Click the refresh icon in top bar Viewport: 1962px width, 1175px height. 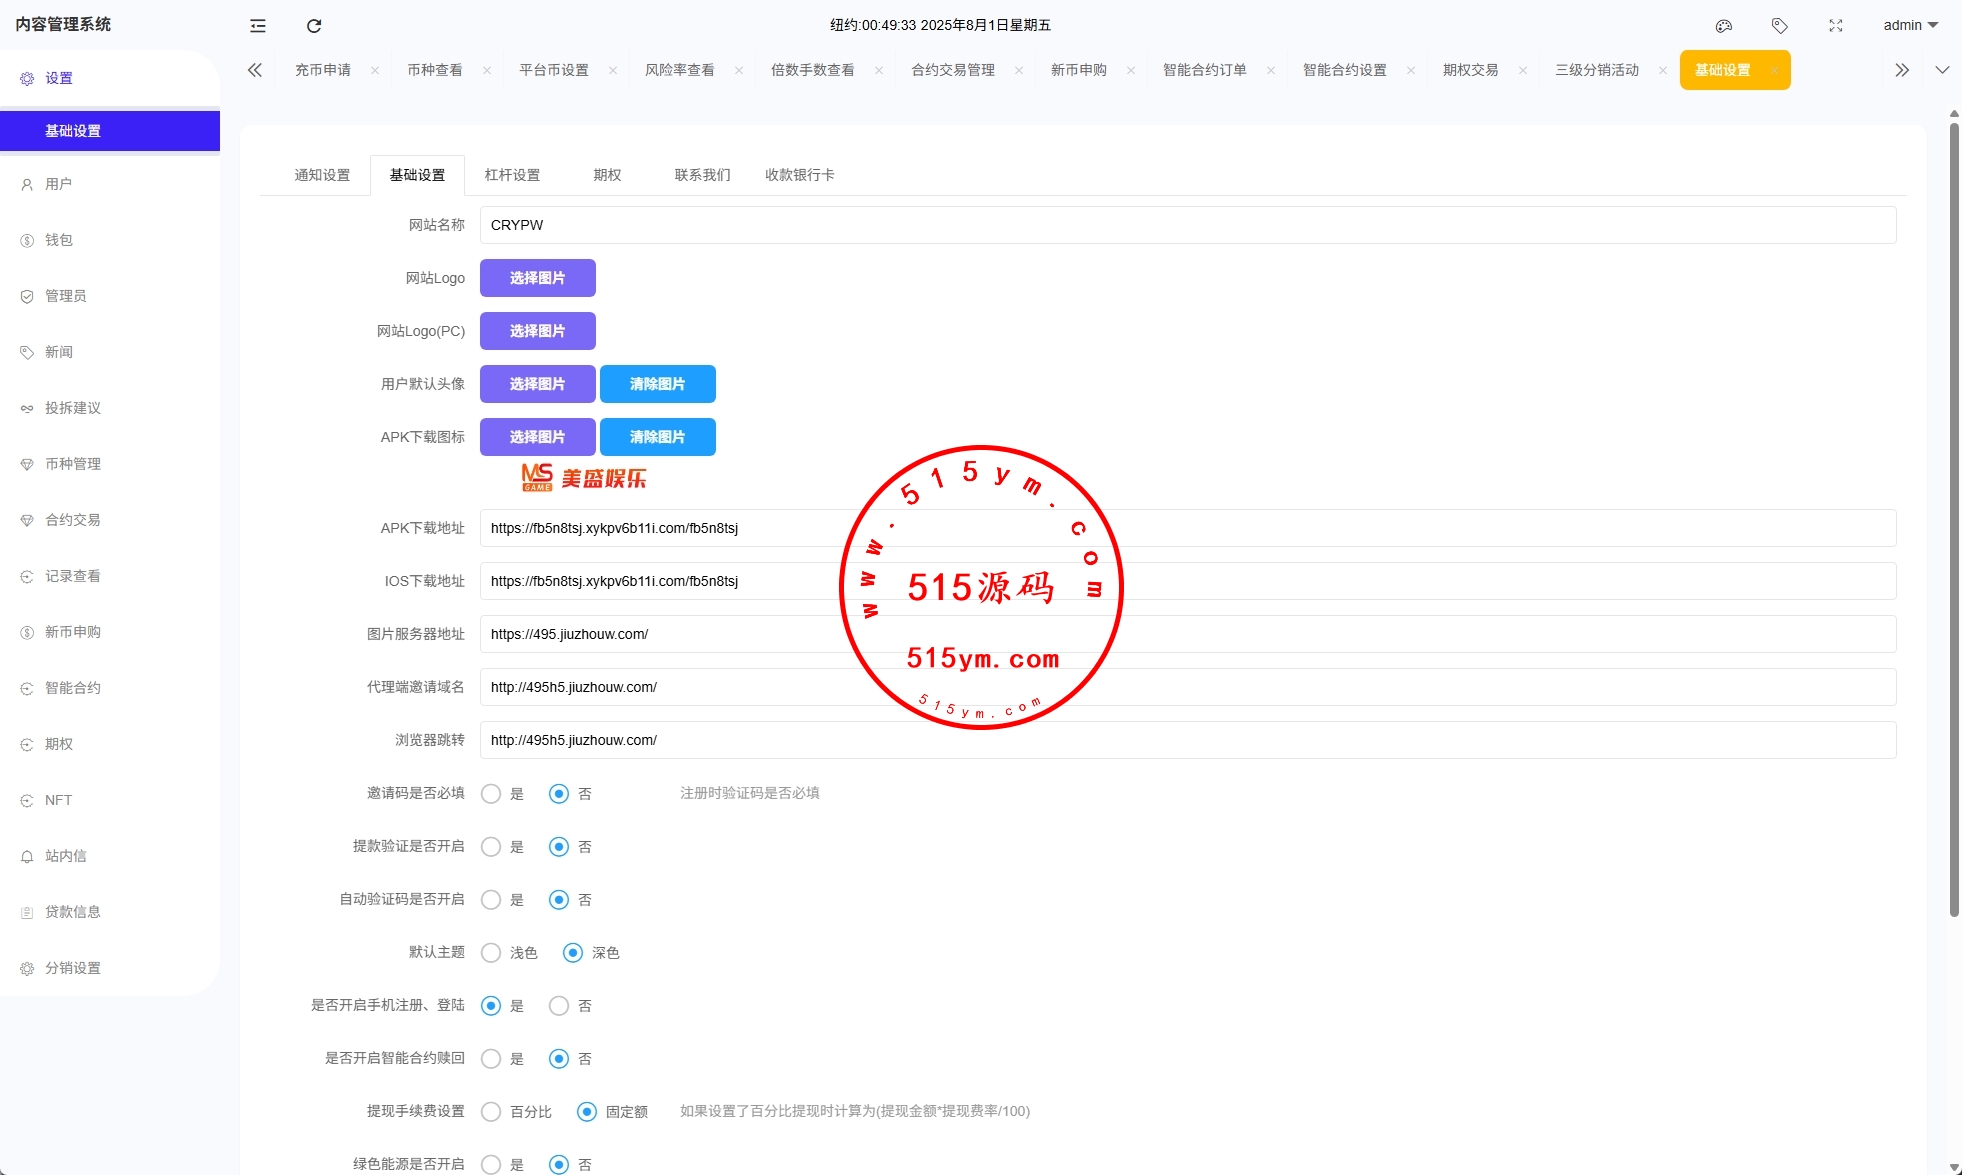point(314,26)
